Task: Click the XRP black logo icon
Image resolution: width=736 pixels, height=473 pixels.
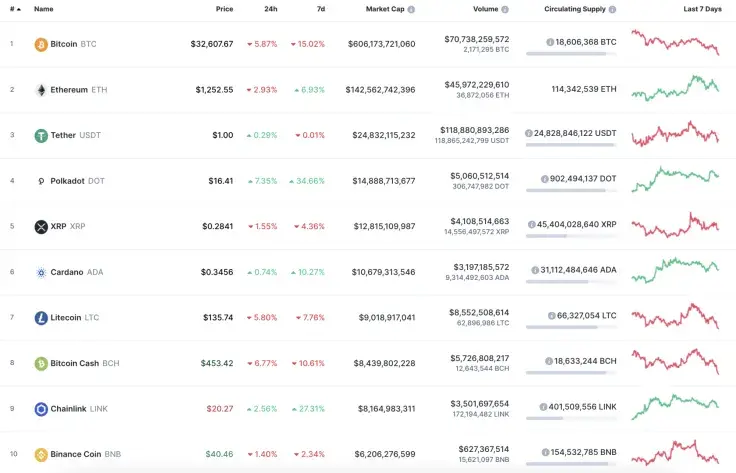Action: (41, 227)
